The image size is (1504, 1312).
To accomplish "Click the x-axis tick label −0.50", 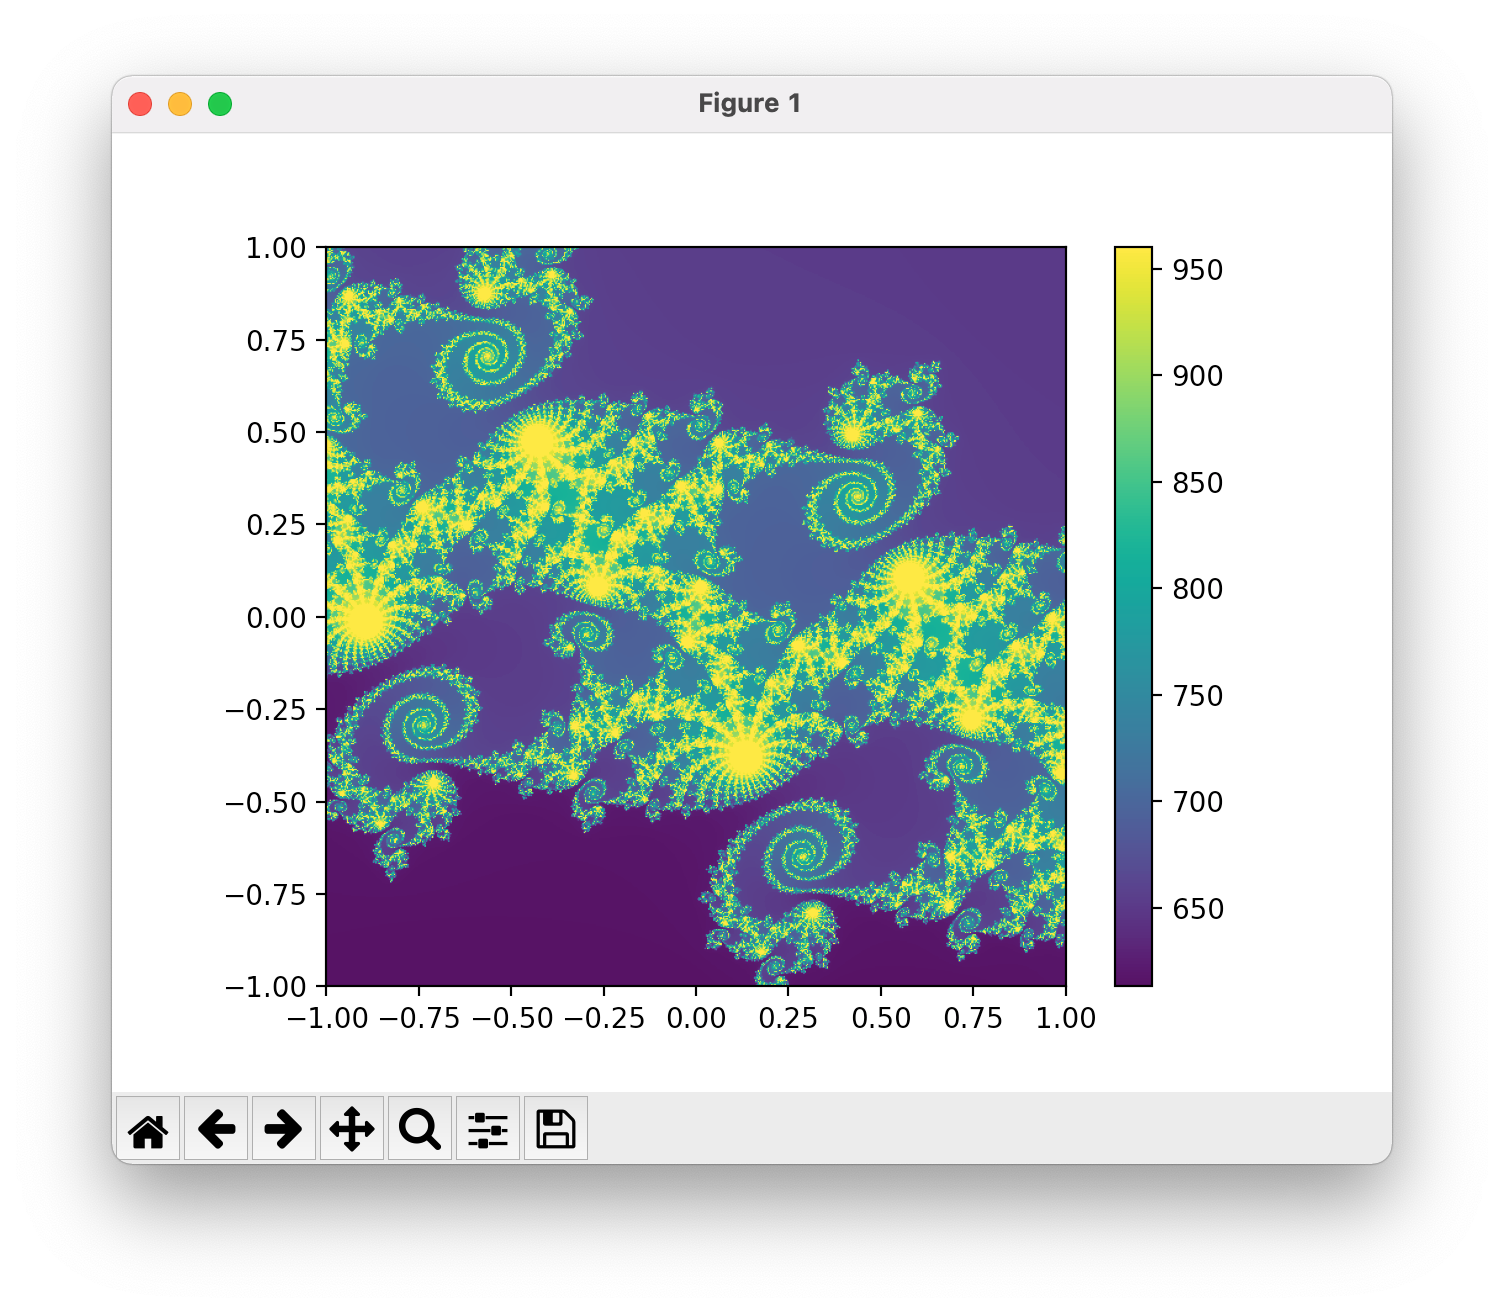I will (511, 1018).
